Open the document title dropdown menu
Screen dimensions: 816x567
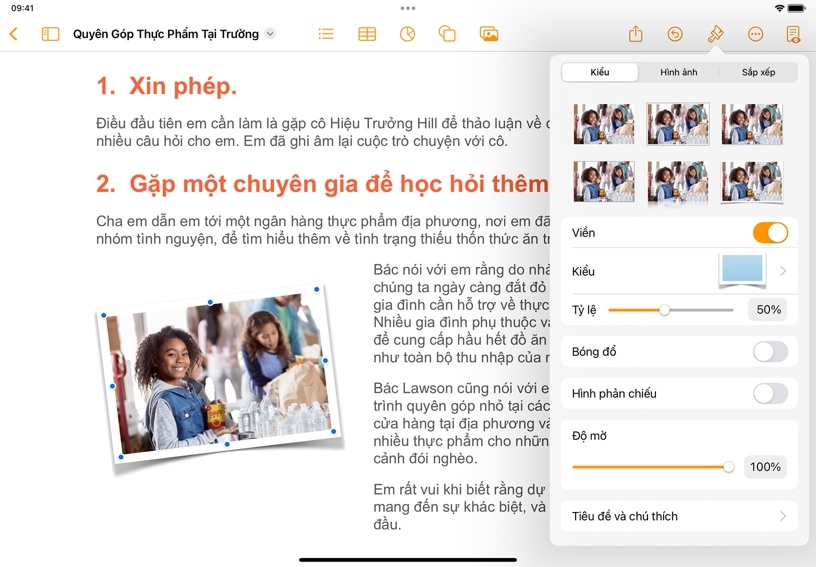pyautogui.click(x=270, y=34)
